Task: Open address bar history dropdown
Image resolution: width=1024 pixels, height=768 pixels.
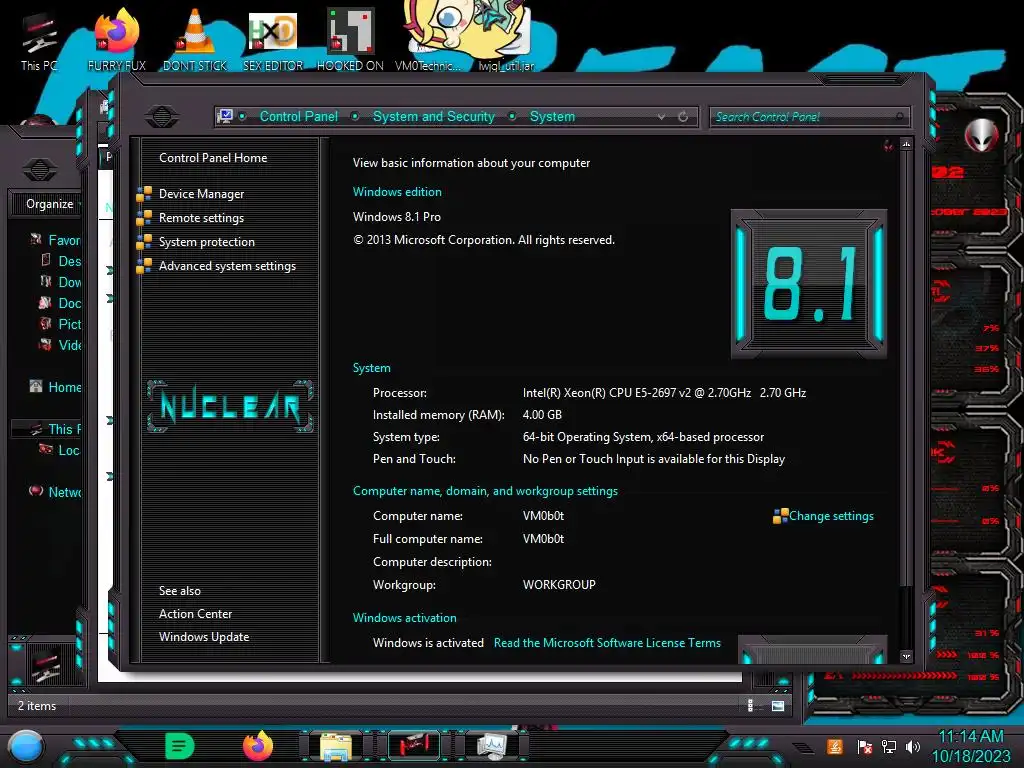Action: tap(662, 116)
